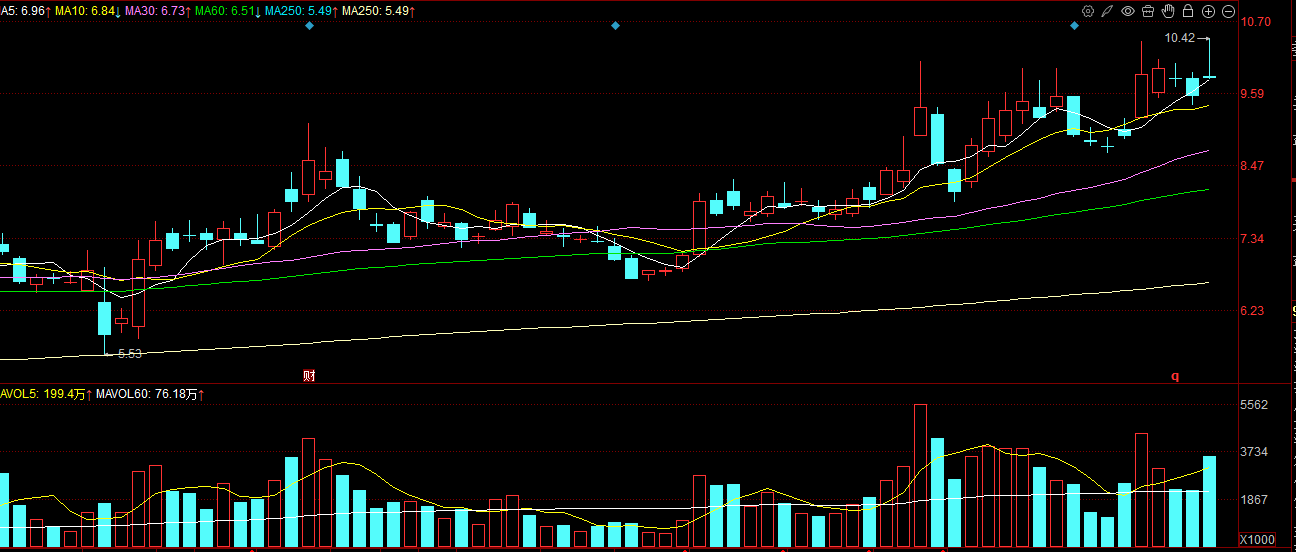Select the drawing pen tool
This screenshot has height=552, width=1296.
click(1107, 11)
